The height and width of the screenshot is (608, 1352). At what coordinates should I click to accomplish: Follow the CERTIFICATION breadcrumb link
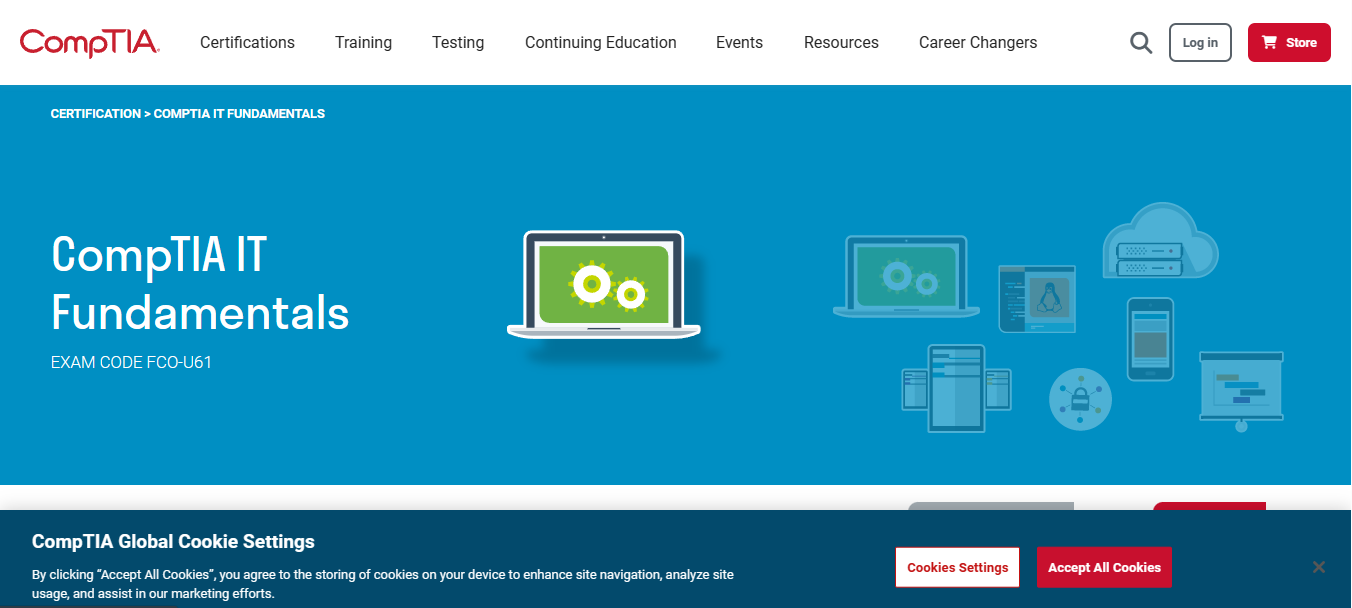pyautogui.click(x=96, y=114)
